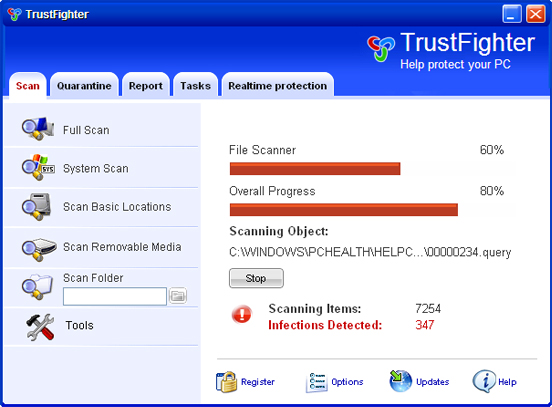Click the Full Scan magnifier icon
The width and height of the screenshot is (552, 407).
point(38,129)
